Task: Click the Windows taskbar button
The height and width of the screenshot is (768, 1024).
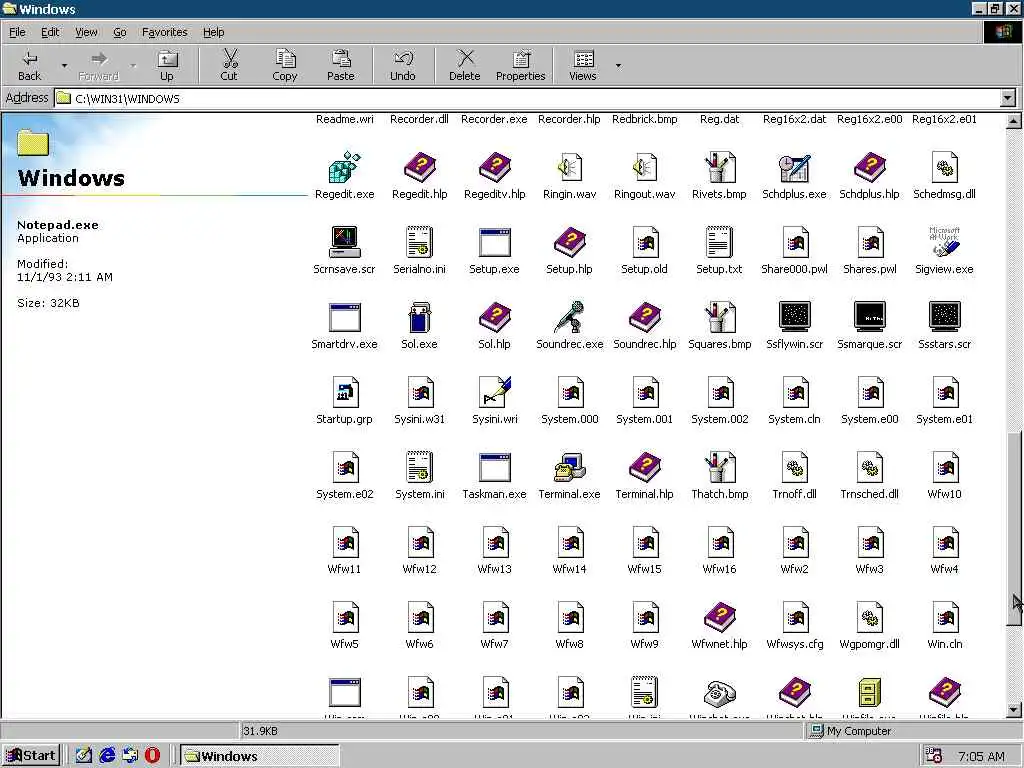Action: 259,756
